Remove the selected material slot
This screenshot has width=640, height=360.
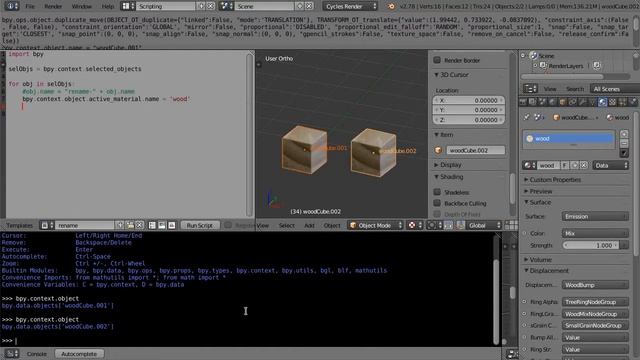pyautogui.click(x=624, y=143)
